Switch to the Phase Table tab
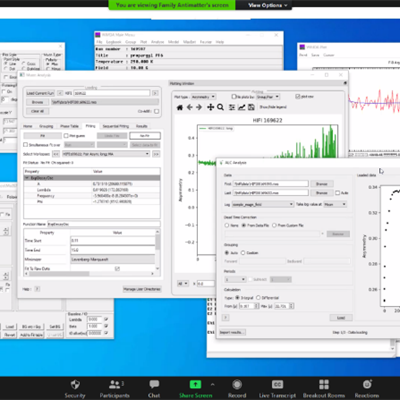This screenshot has height=400, width=400. 69,126
